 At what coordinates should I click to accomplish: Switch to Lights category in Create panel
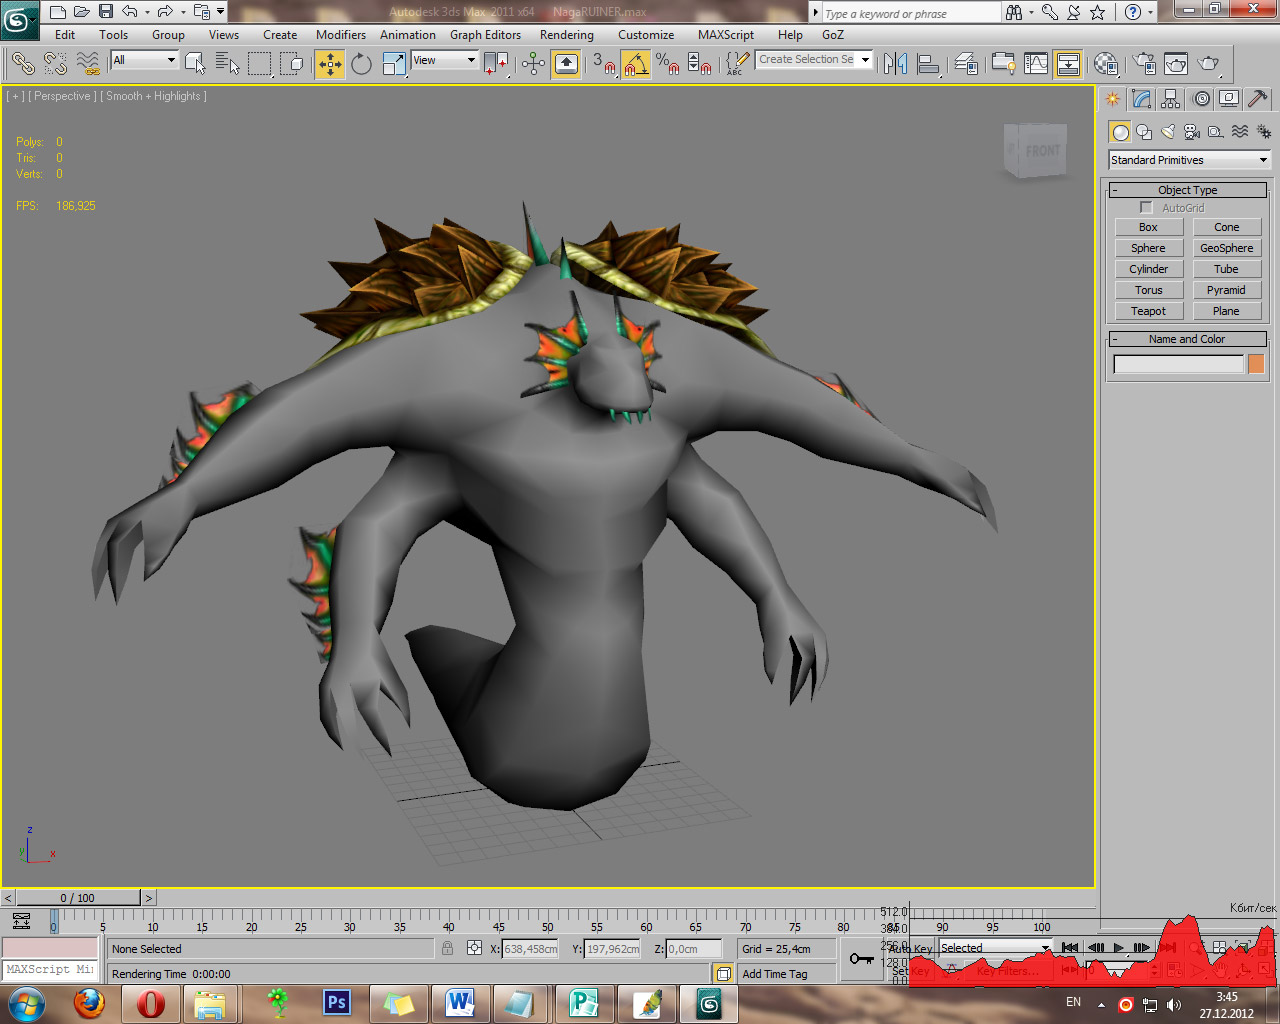(1167, 132)
